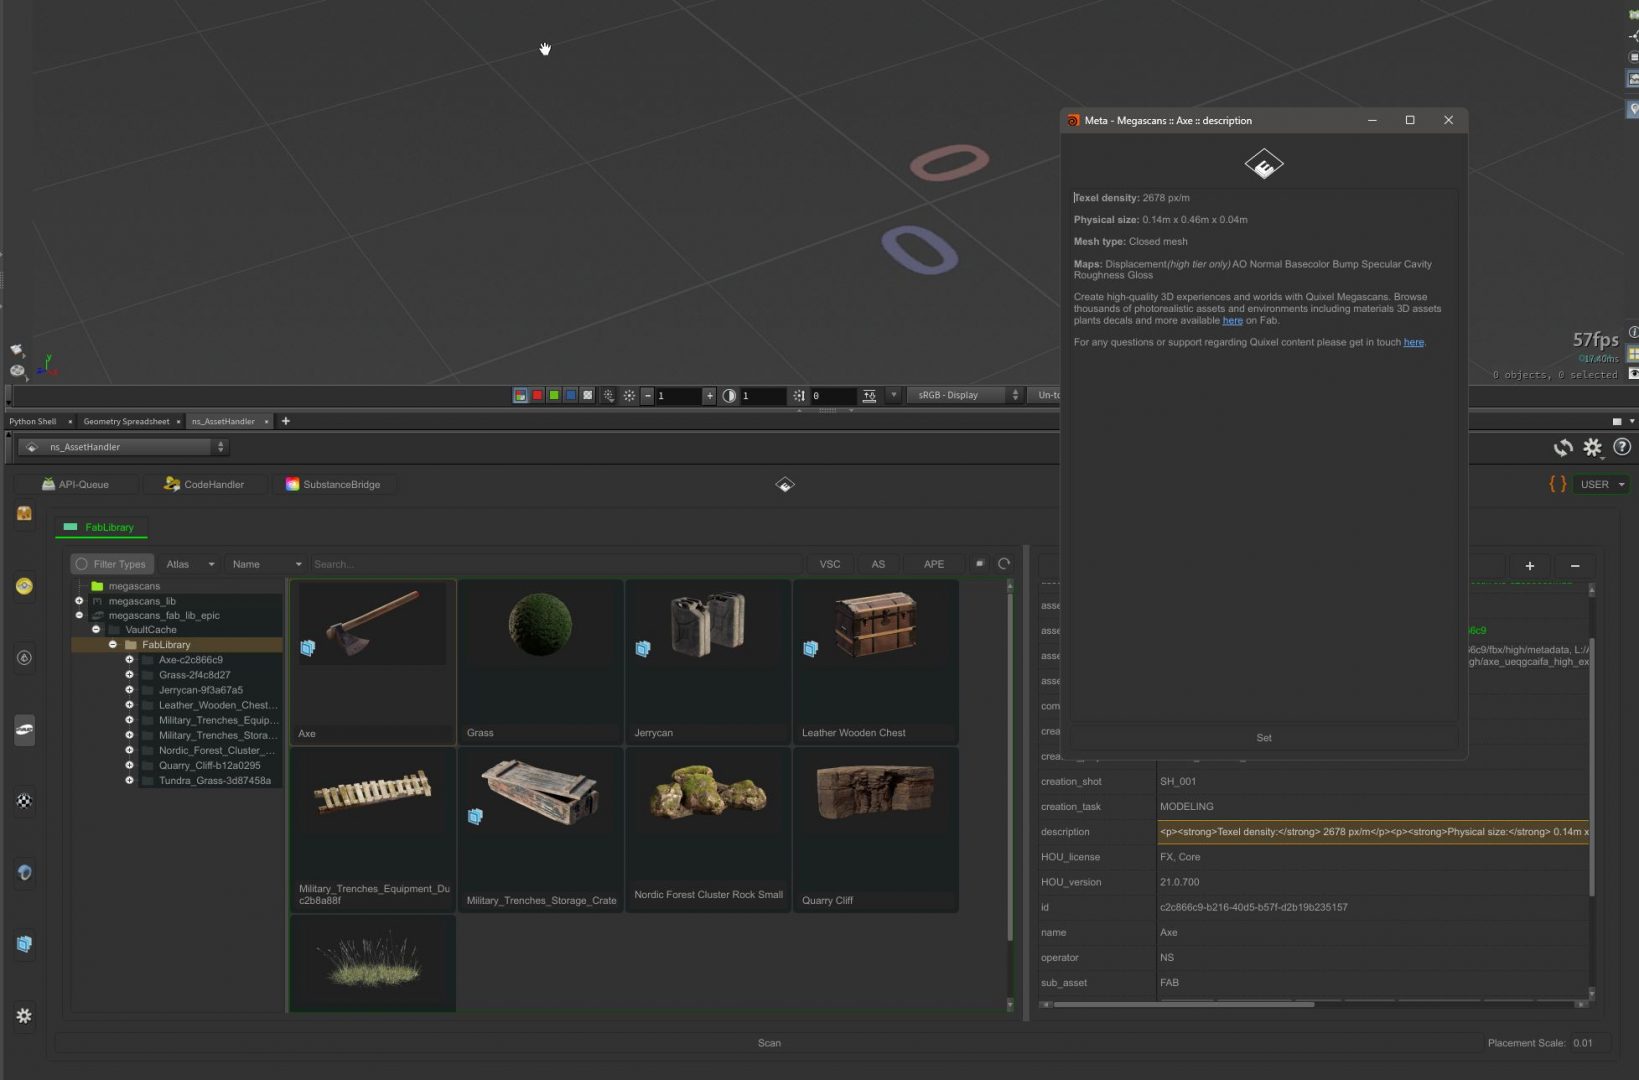Select the Leather Wooden Chest thumbnail
Screen dimensions: 1639x1080
pos(876,662)
